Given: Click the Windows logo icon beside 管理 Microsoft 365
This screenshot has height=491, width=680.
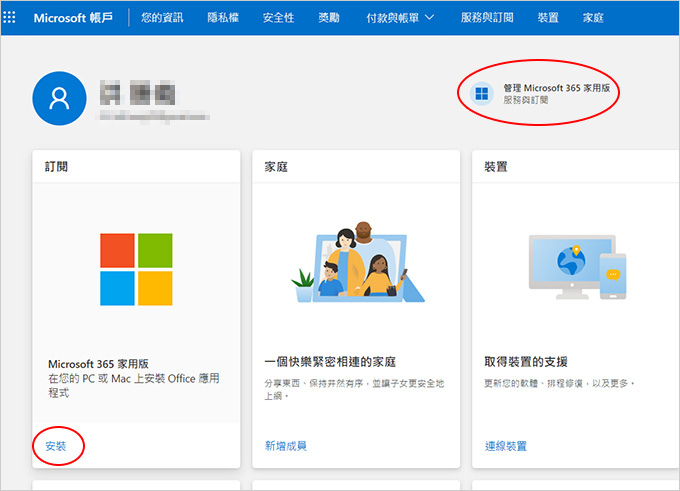Looking at the screenshot, I should coord(482,93).
